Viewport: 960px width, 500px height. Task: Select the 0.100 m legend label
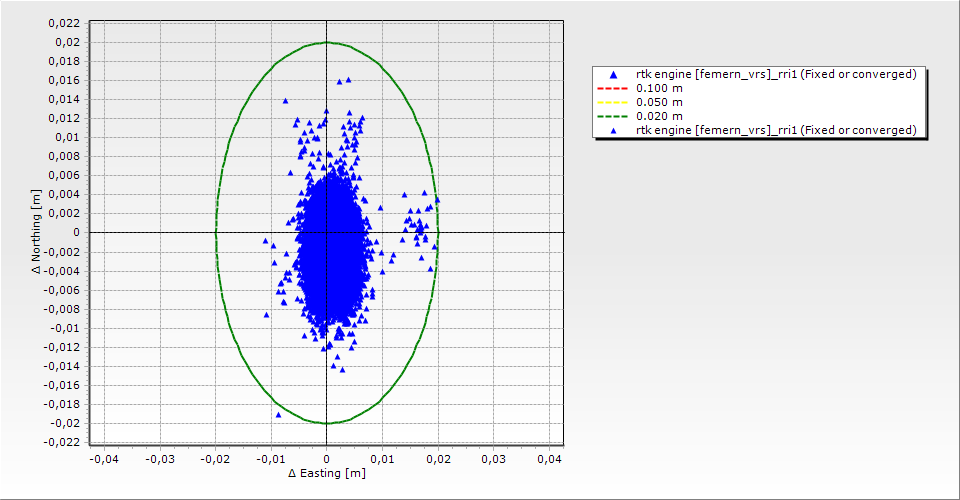click(660, 88)
